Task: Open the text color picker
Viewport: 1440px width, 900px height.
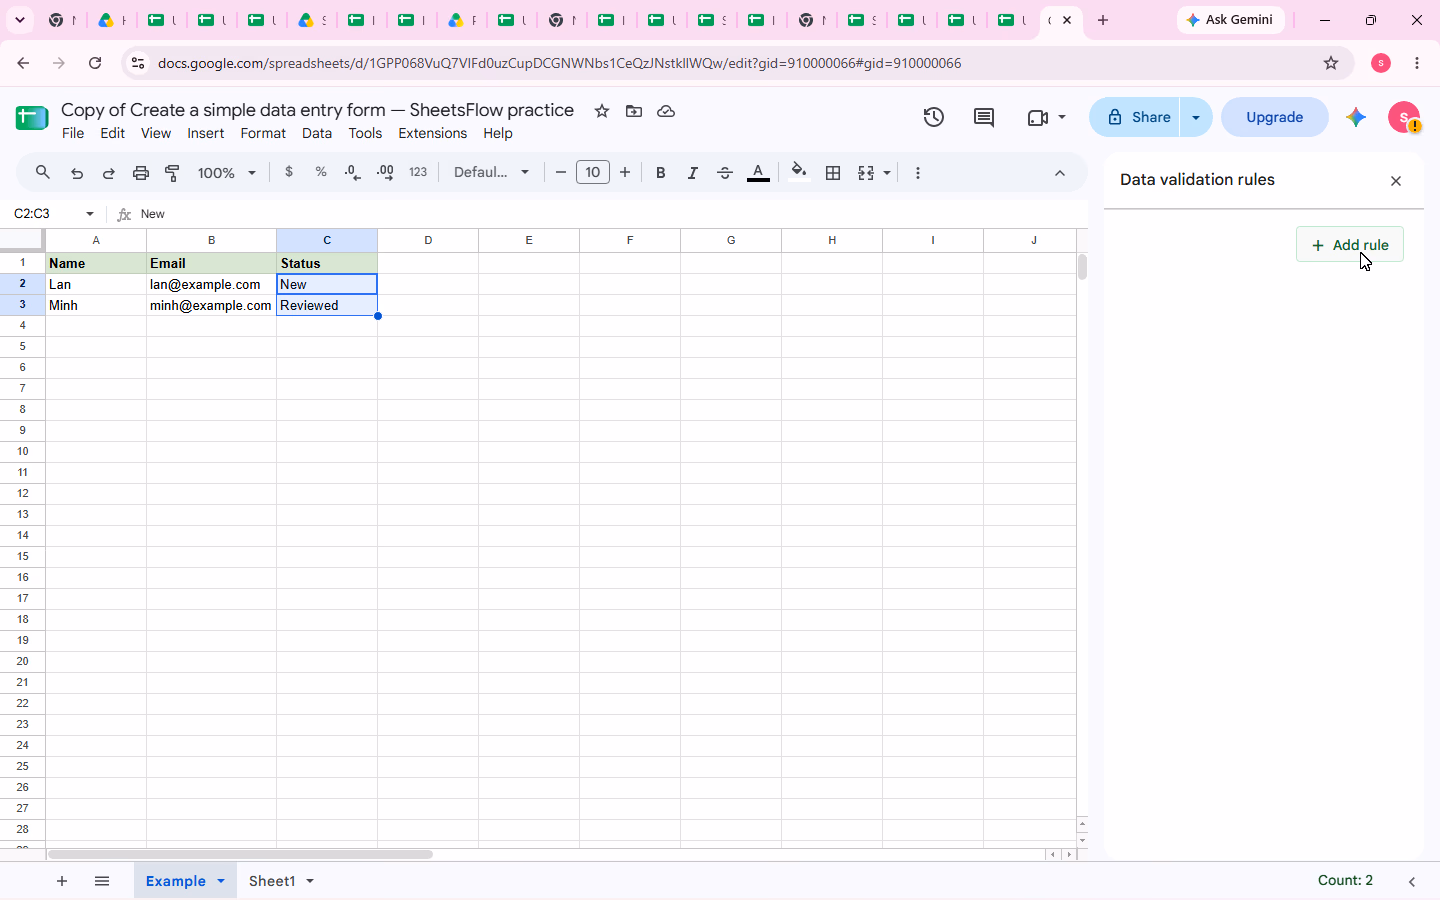Action: click(759, 173)
